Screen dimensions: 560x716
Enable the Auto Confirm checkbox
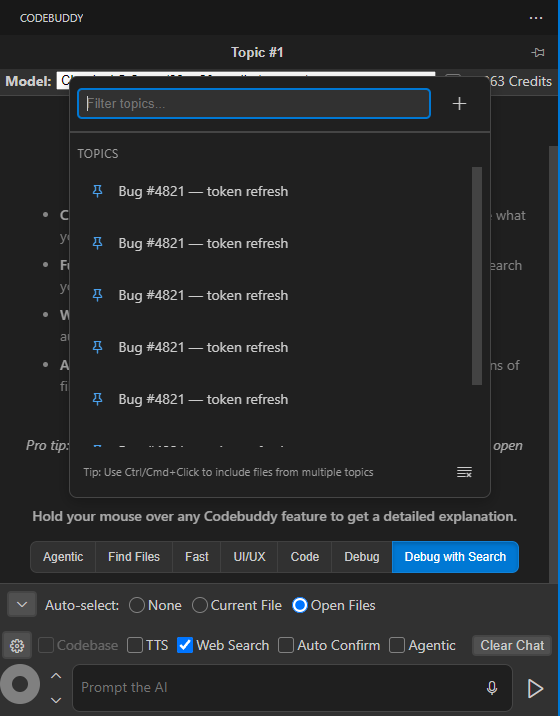point(286,645)
